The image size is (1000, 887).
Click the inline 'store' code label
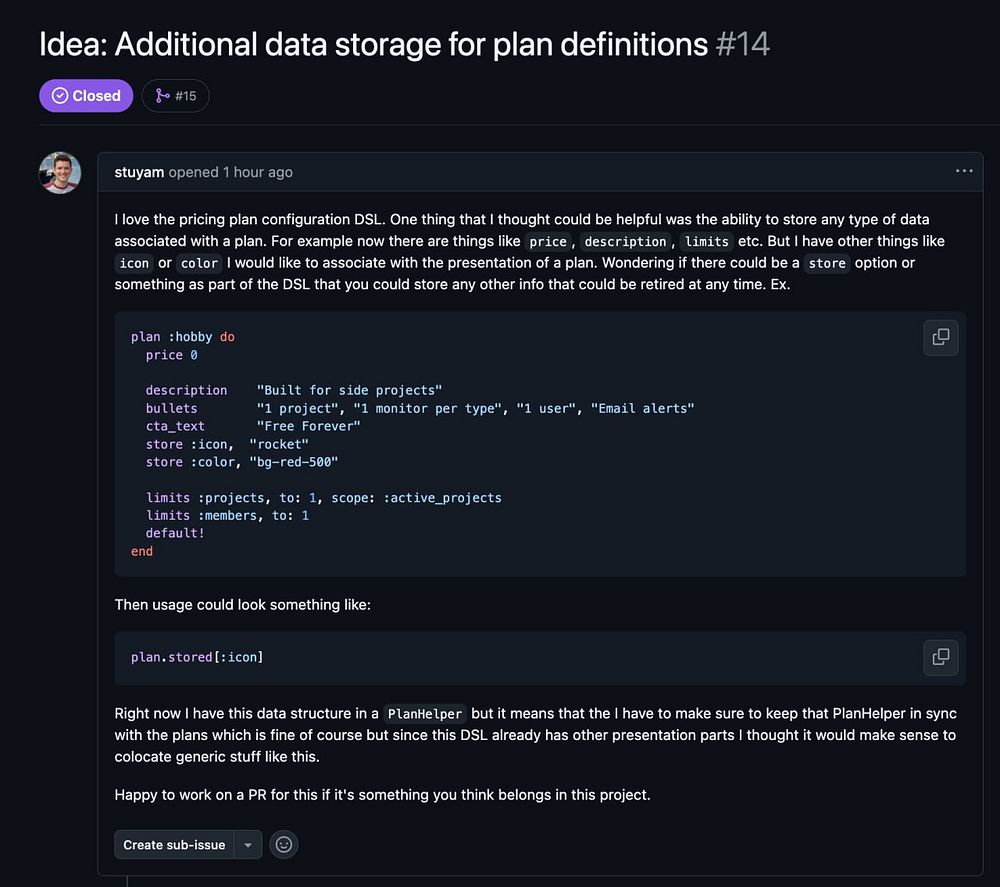click(x=827, y=263)
